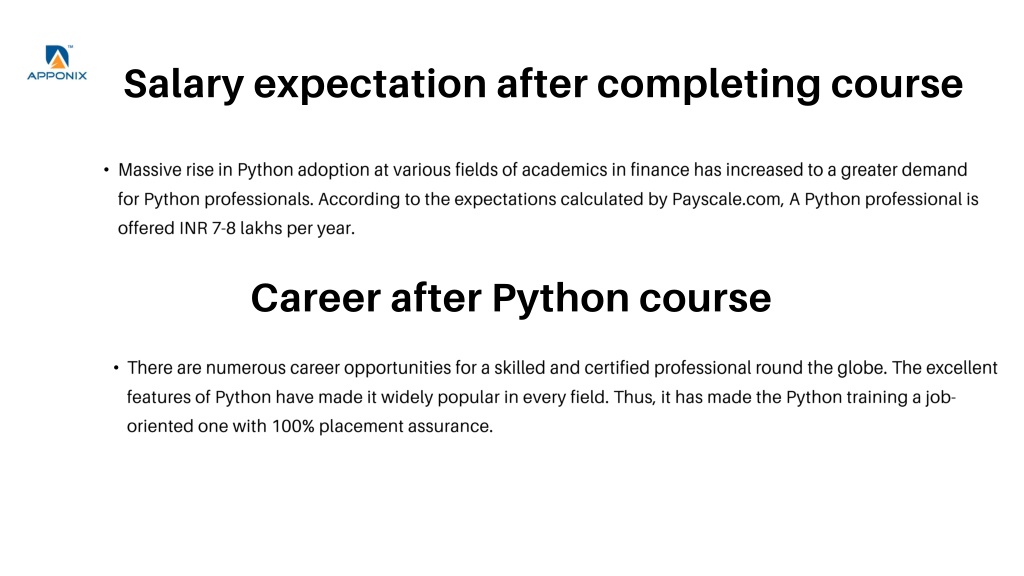Click the word Python in the Career heading
The height and width of the screenshot is (576, 1024).
[x=560, y=298]
